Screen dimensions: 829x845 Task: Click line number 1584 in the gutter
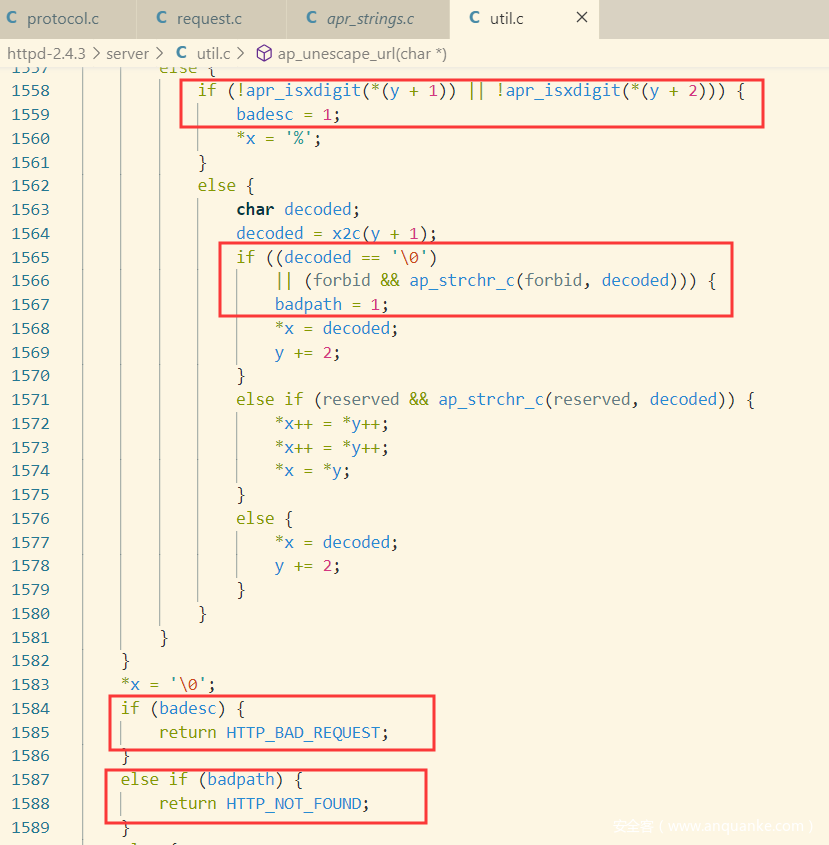(30, 708)
